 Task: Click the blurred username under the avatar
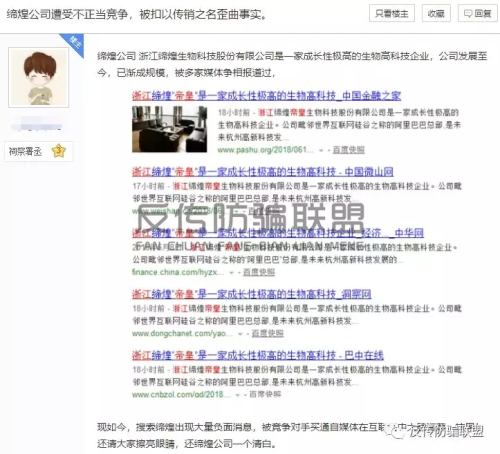click(37, 124)
